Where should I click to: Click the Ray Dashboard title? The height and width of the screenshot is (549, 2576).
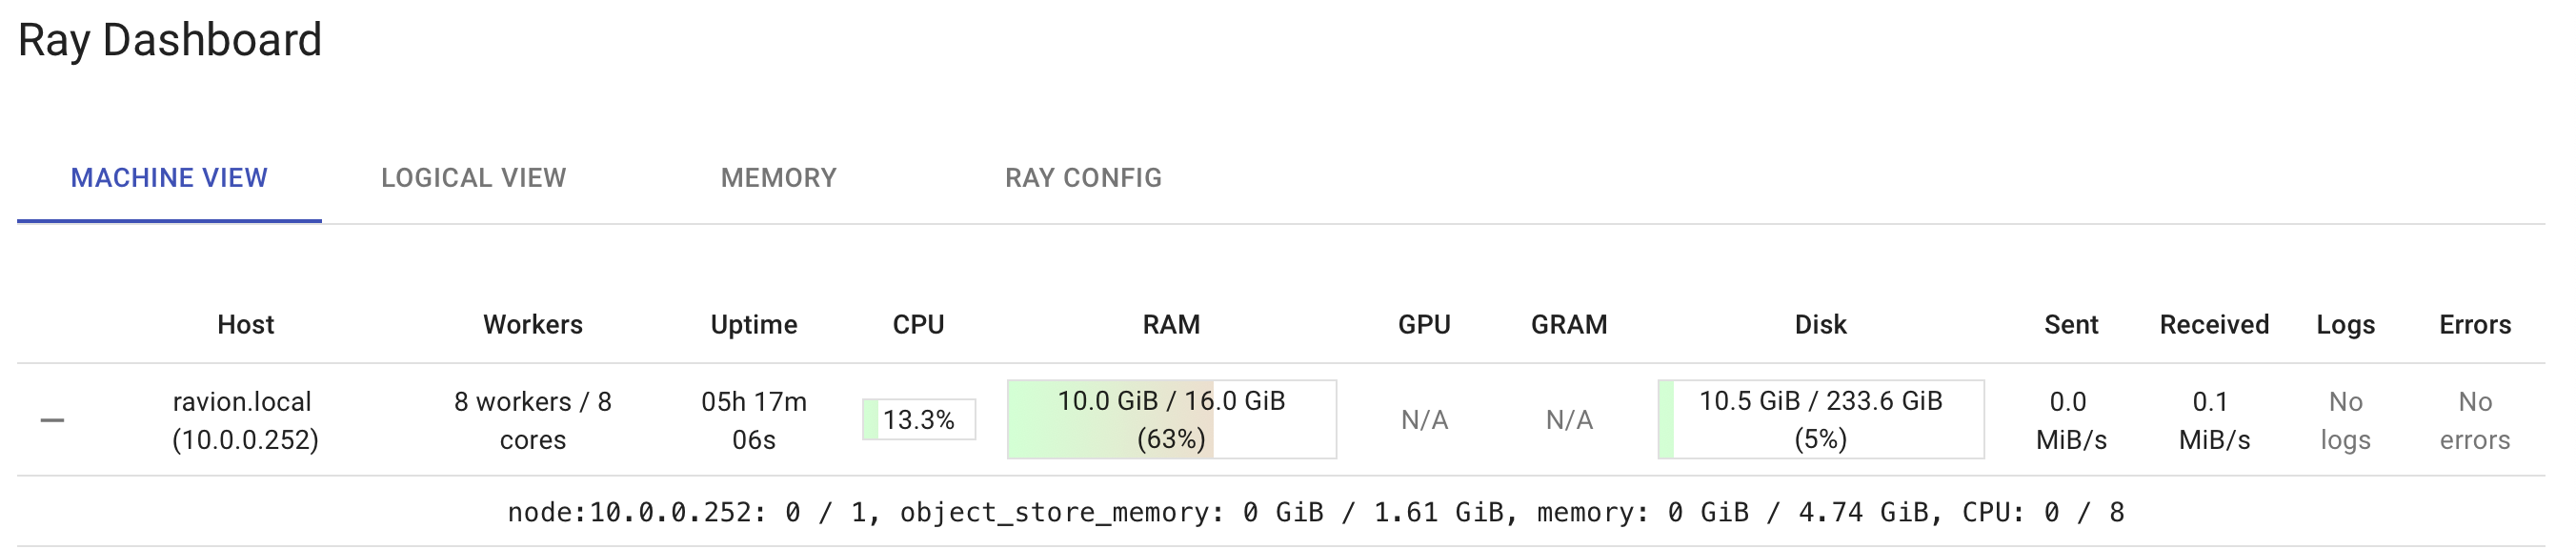[x=170, y=40]
